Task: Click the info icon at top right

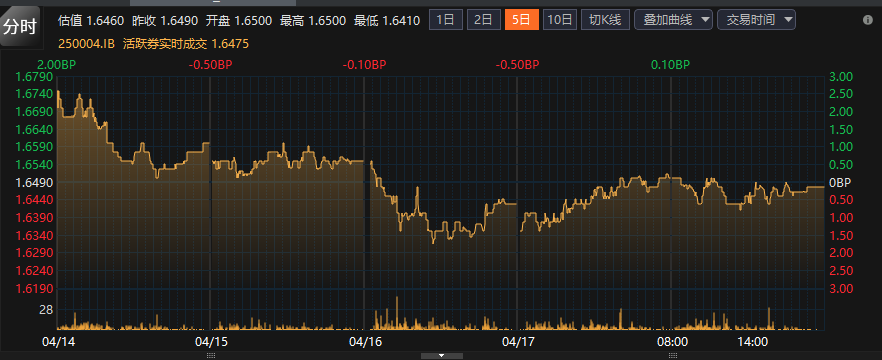Action: (867, 20)
